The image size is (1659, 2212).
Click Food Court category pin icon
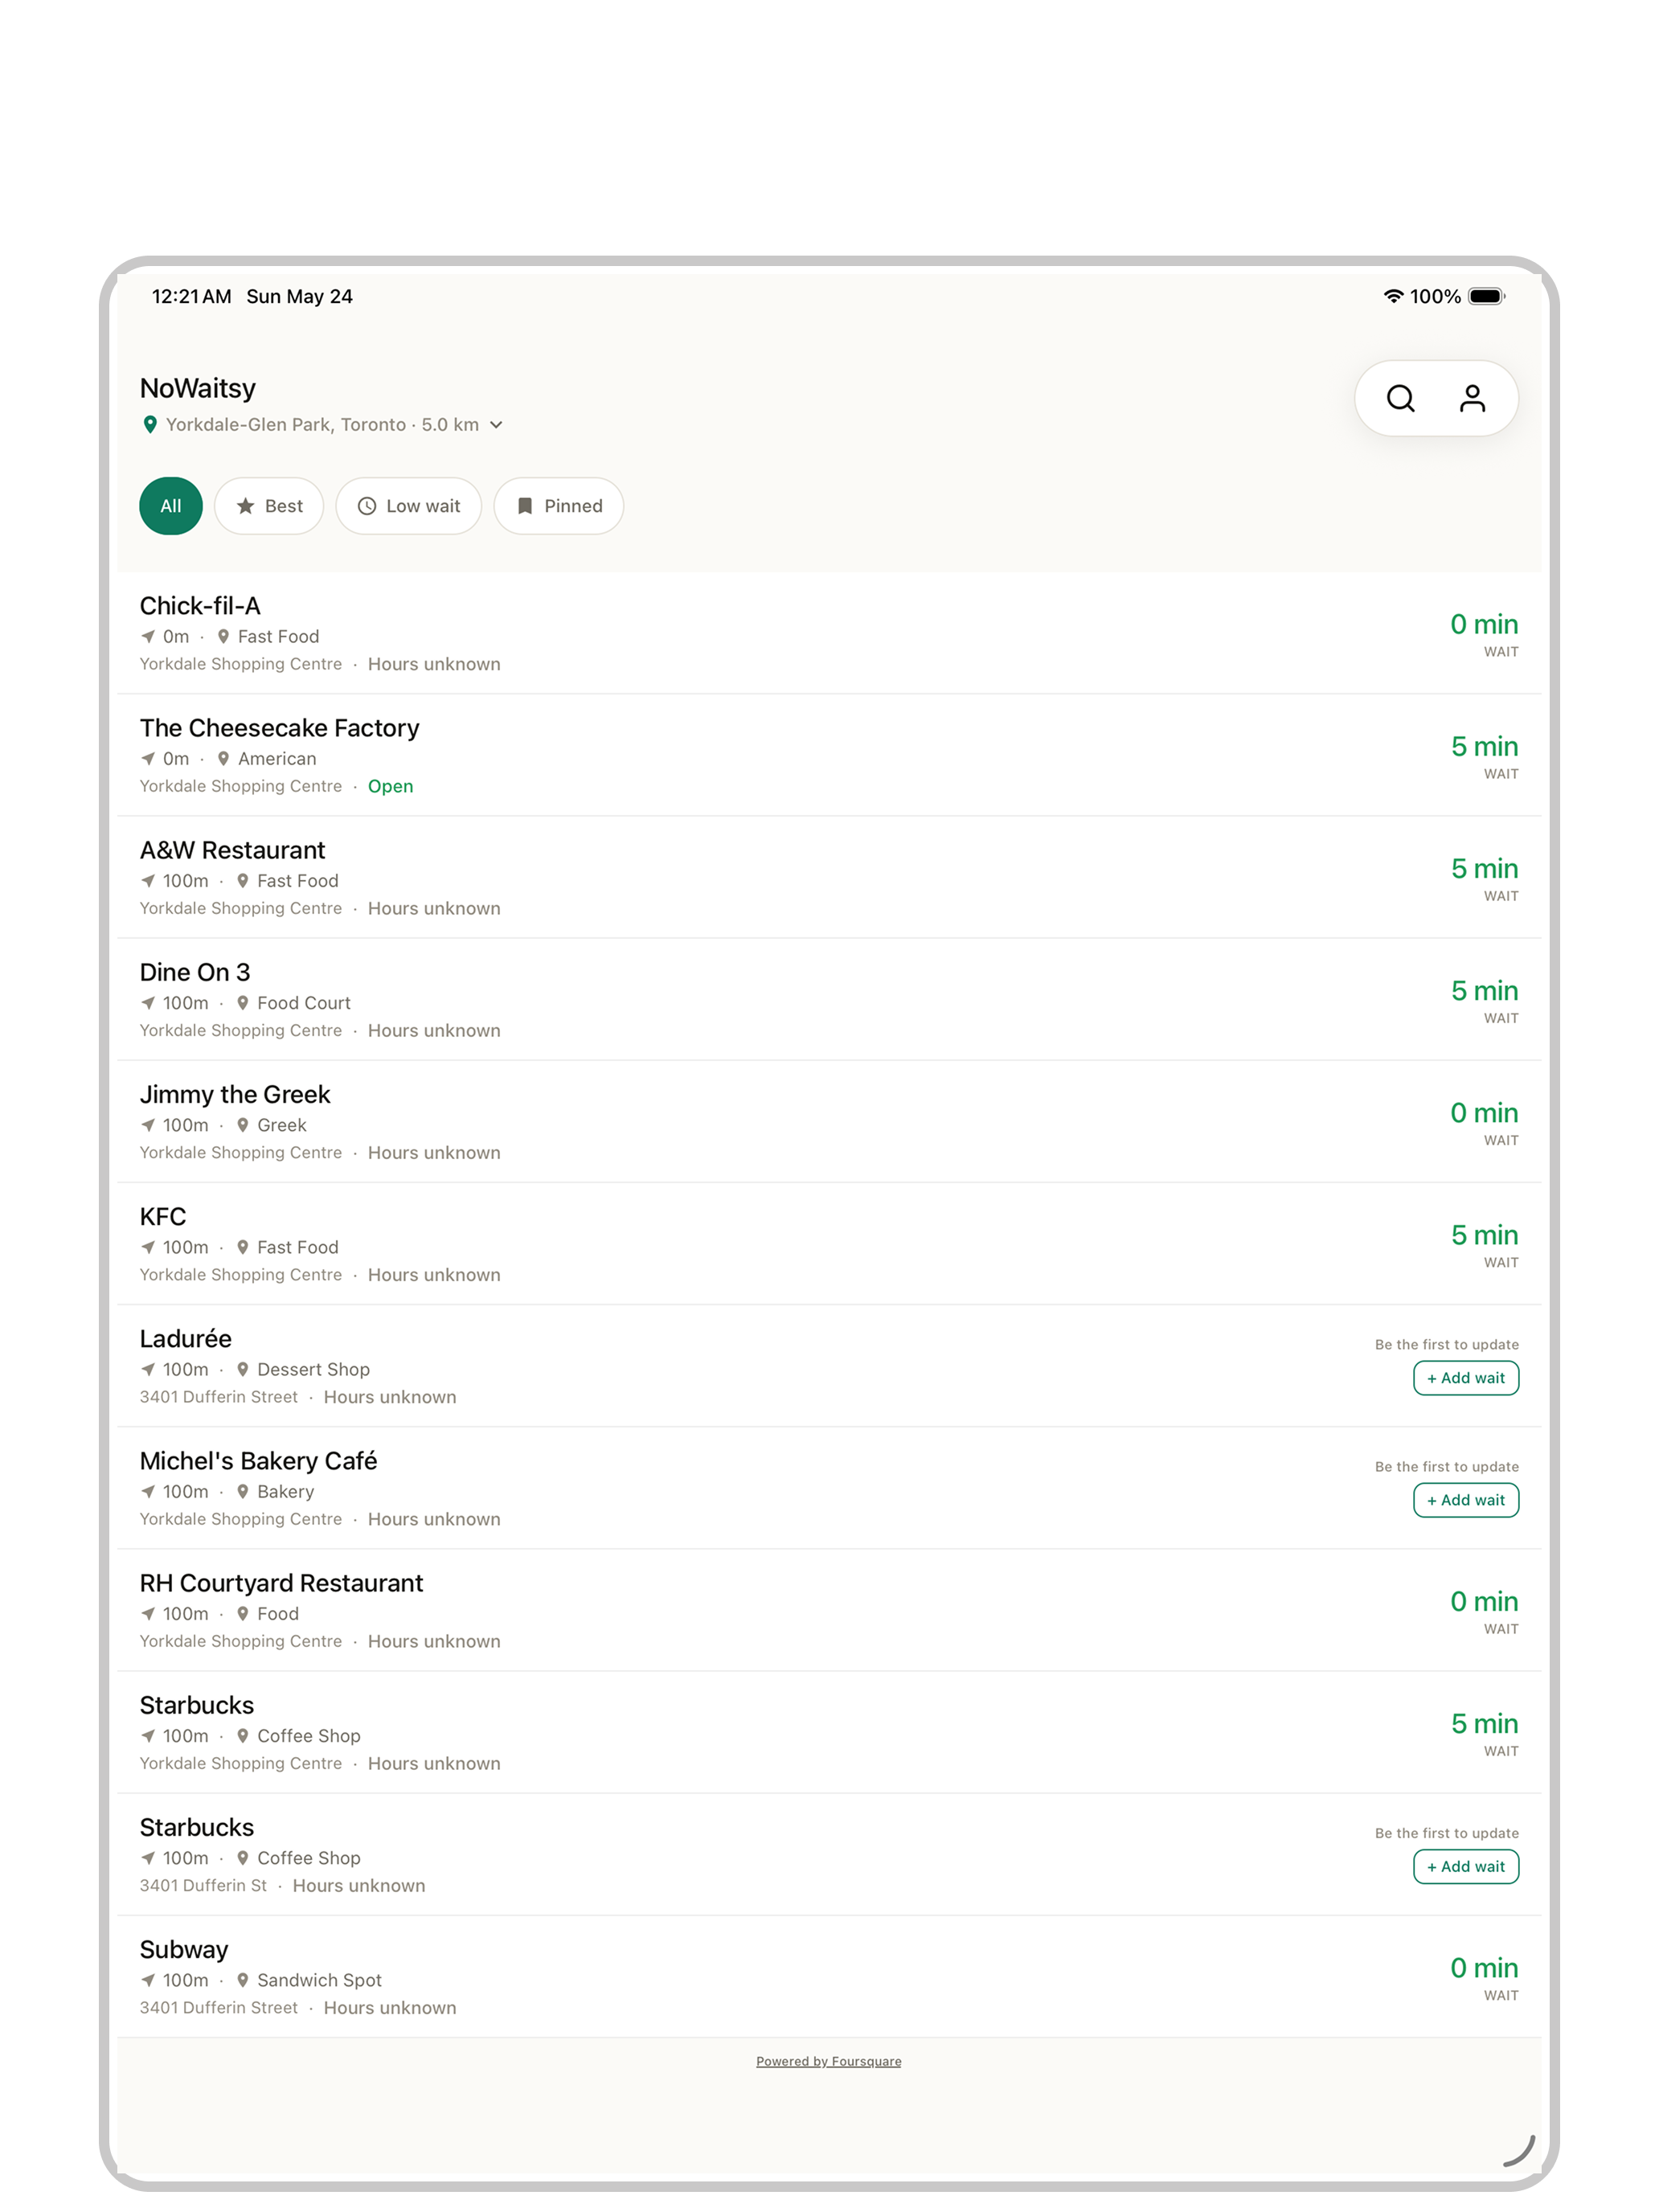pos(243,1002)
